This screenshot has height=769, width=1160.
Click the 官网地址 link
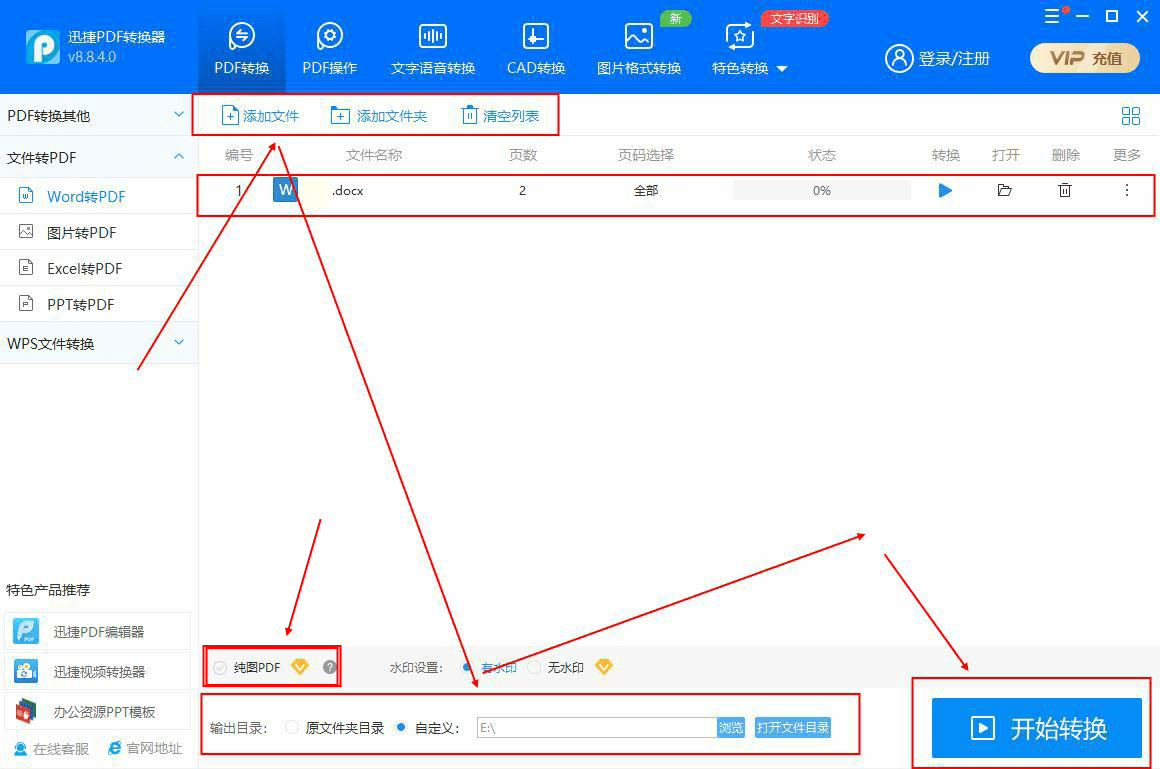click(145, 748)
